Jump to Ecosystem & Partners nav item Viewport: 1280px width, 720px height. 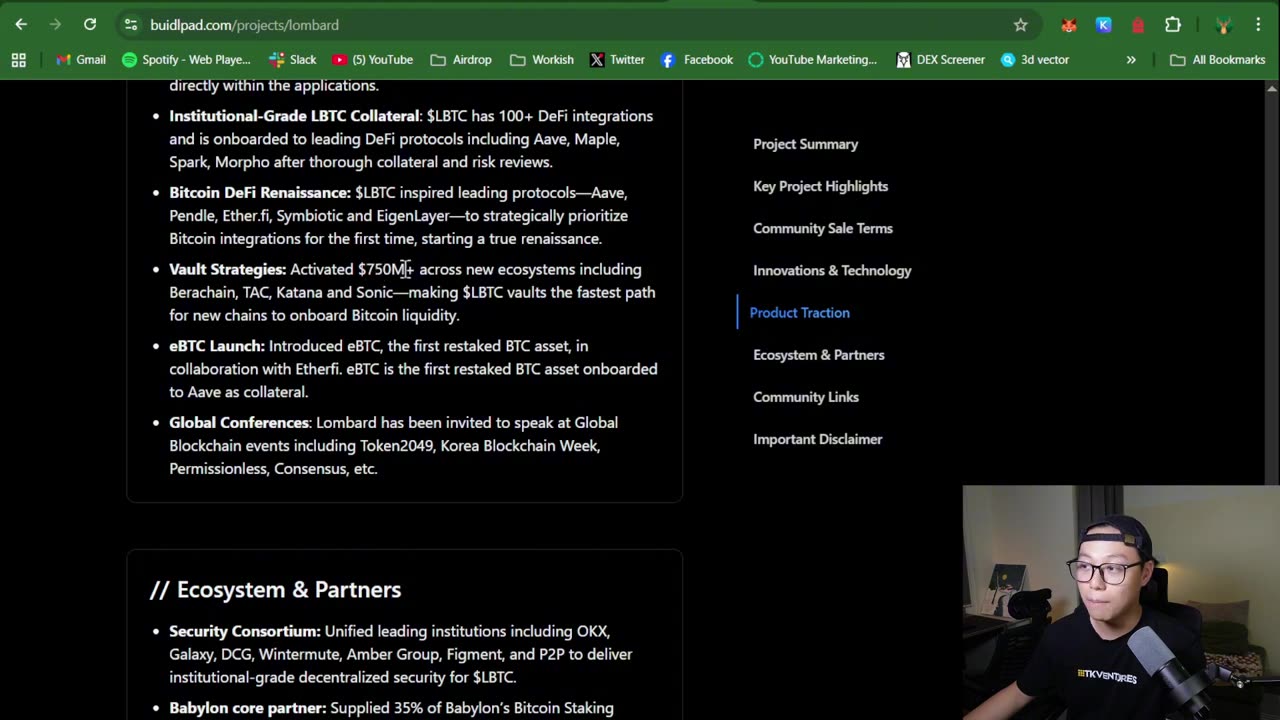pos(818,355)
